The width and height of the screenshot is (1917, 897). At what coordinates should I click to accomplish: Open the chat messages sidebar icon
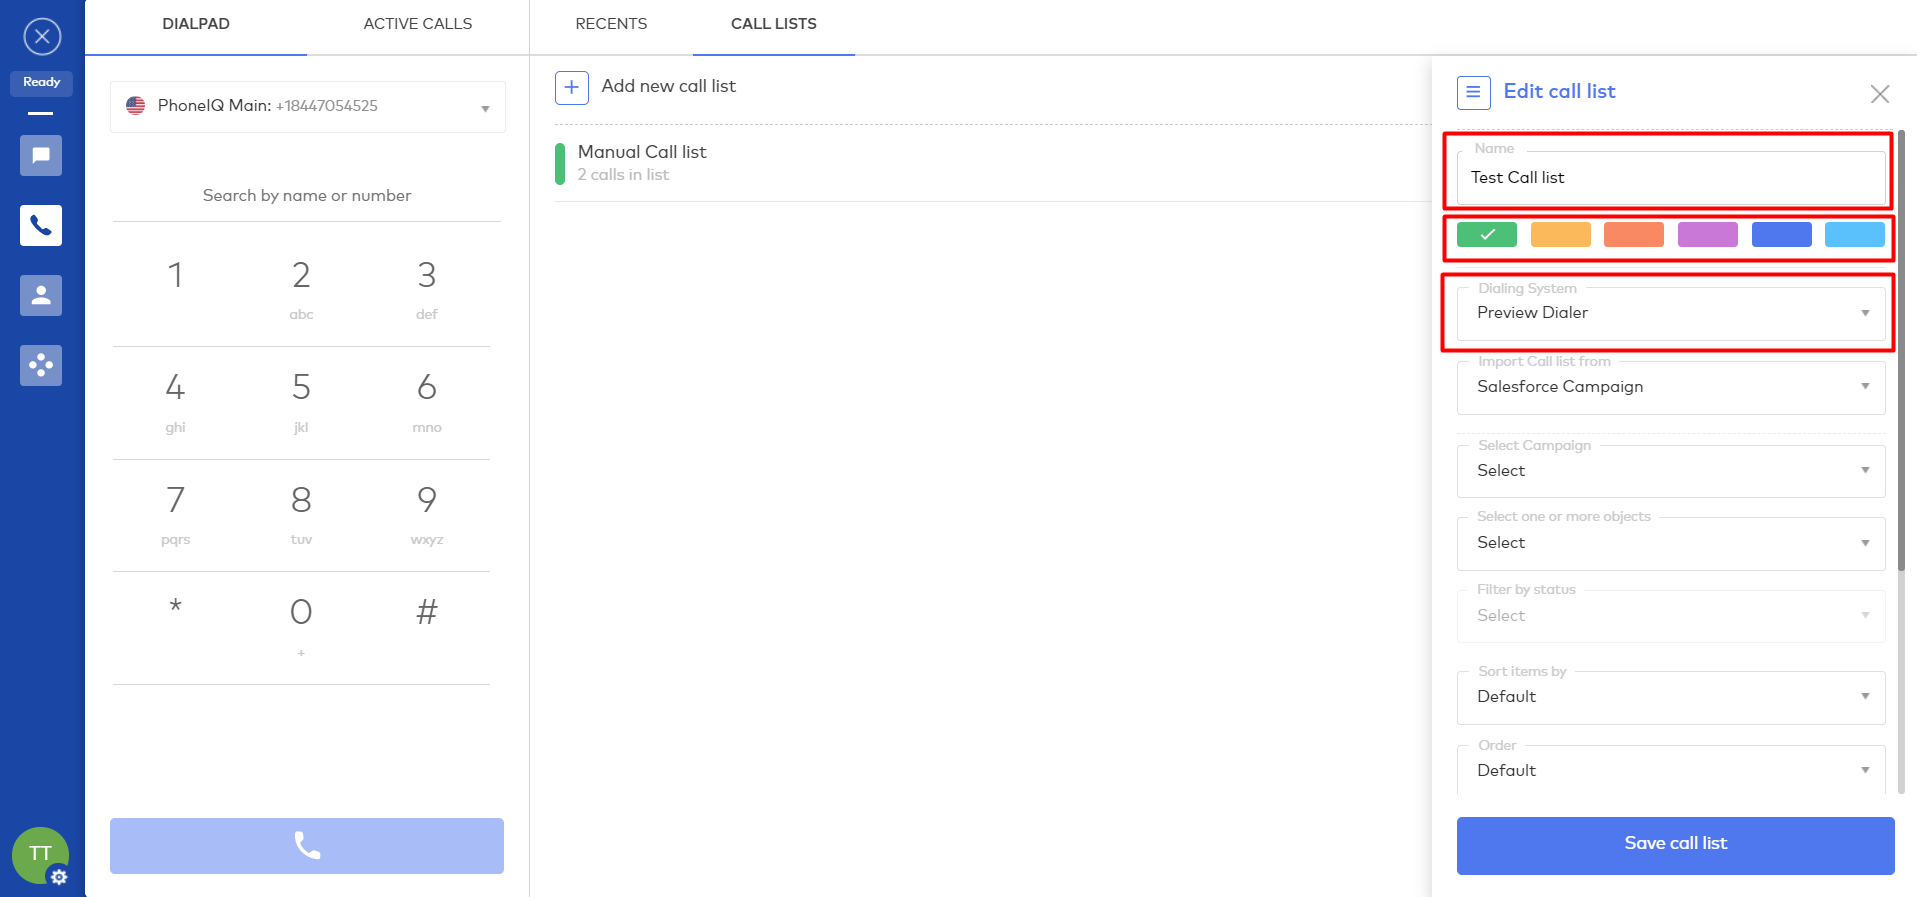point(41,156)
